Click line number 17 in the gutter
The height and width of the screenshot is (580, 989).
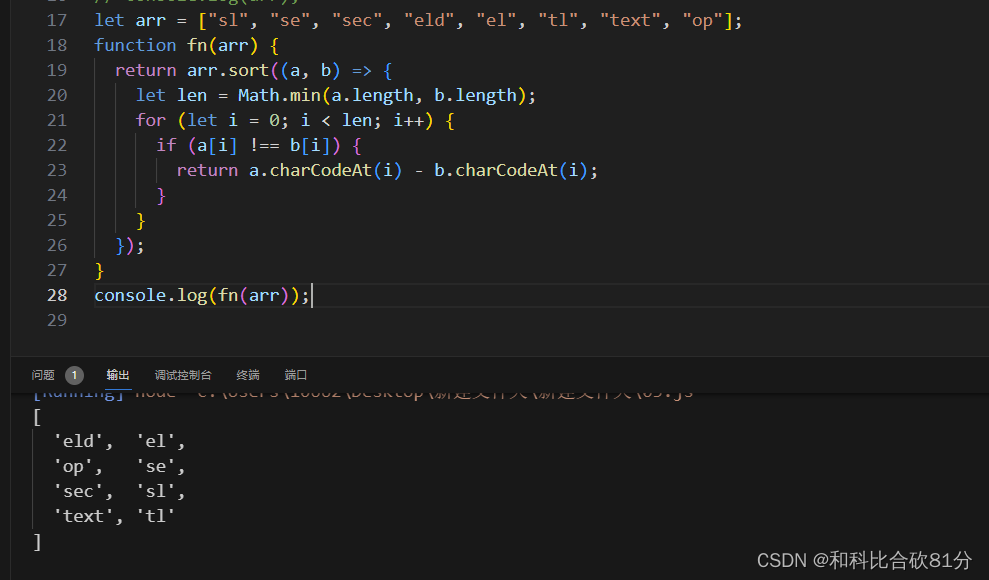(57, 19)
